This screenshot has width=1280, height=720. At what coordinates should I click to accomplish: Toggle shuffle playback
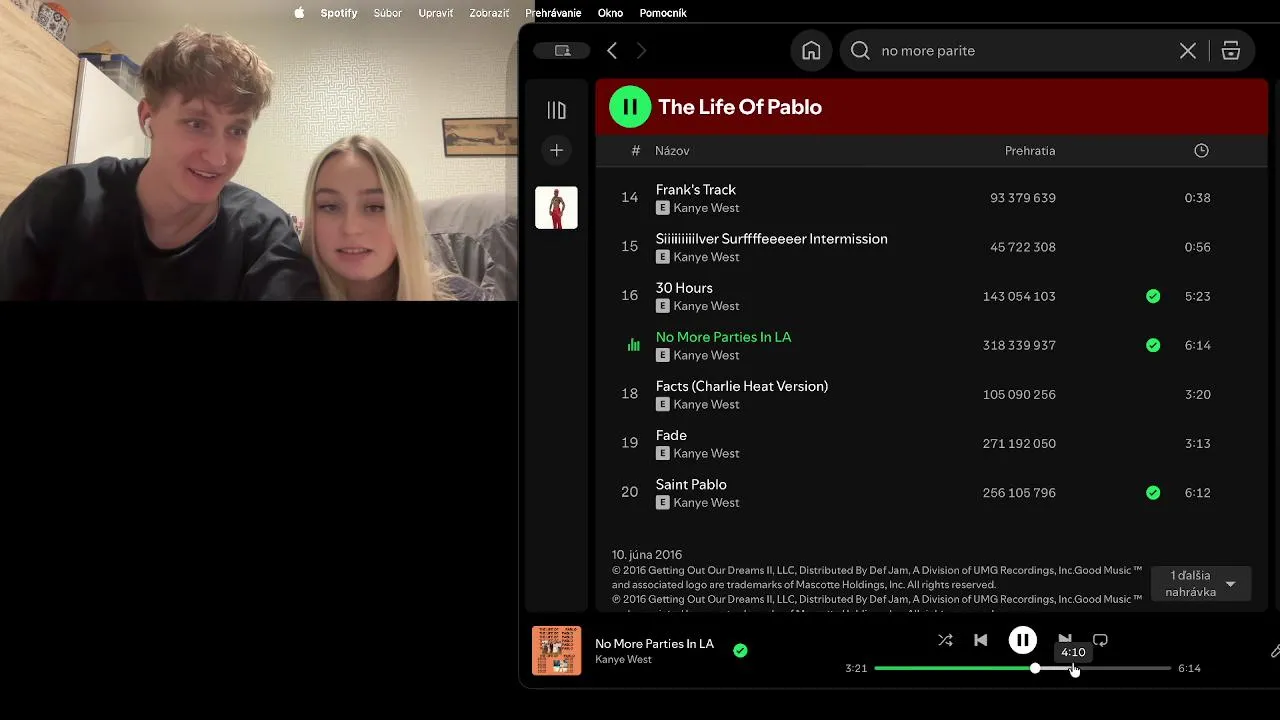[945, 640]
